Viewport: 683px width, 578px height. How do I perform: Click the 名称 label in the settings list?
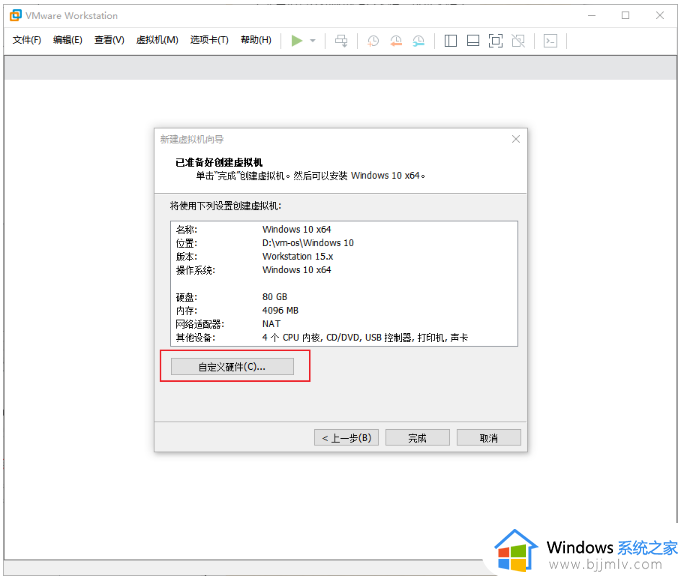point(186,230)
